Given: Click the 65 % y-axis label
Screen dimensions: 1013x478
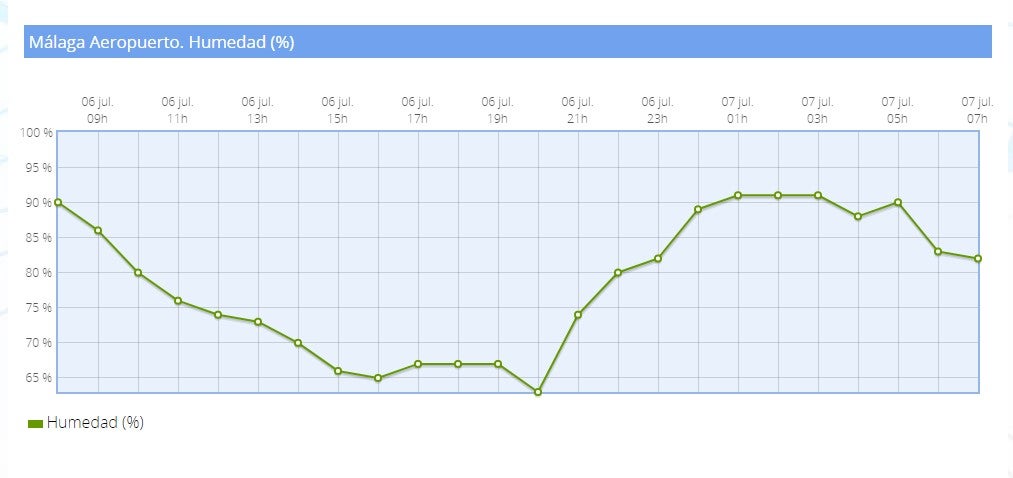Looking at the screenshot, I should point(39,378).
